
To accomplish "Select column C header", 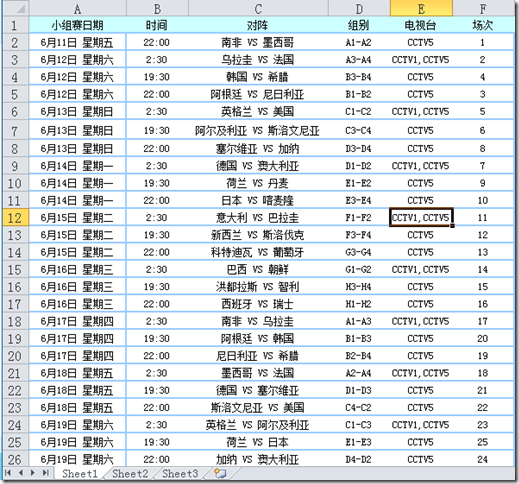I will pyautogui.click(x=258, y=8).
